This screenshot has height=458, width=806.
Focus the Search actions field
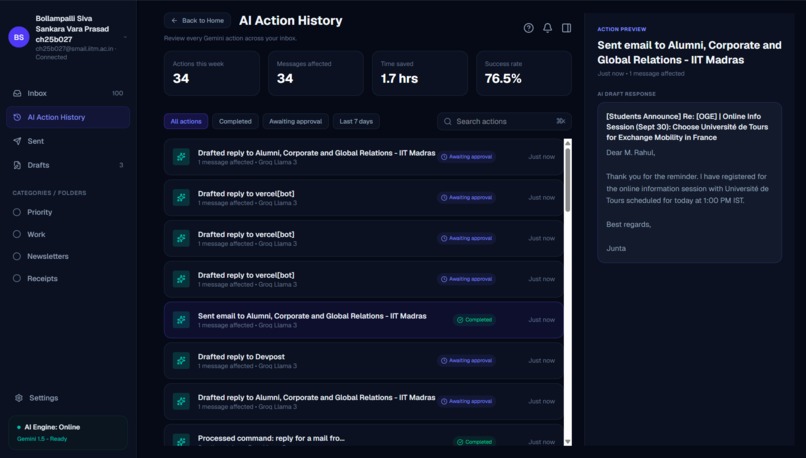[504, 121]
